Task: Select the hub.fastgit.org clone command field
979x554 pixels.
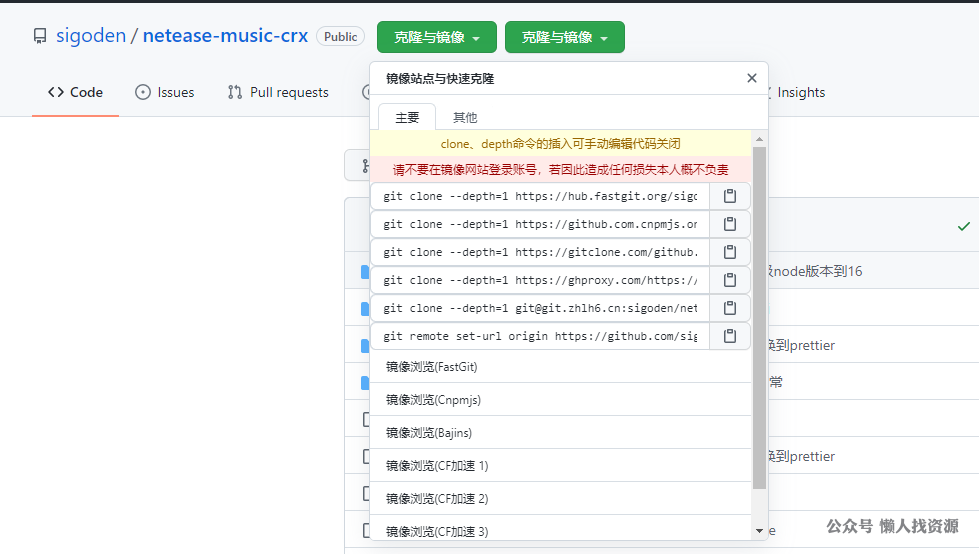Action: [x=540, y=196]
